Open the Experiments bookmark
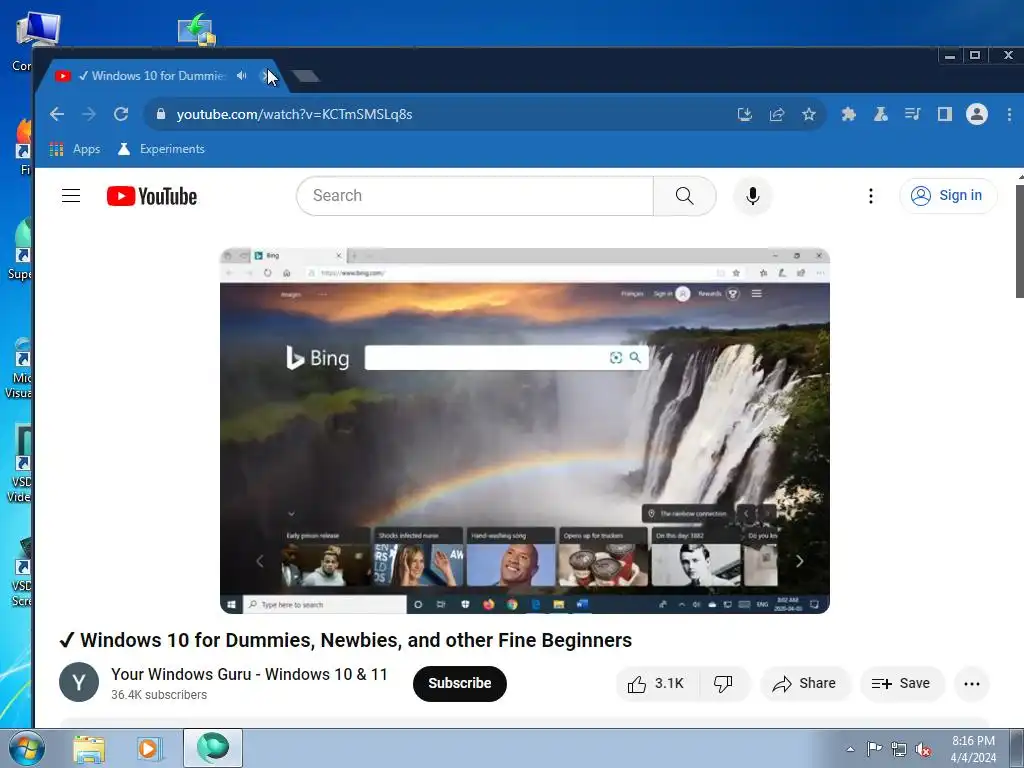This screenshot has height=768, width=1024. (x=161, y=149)
